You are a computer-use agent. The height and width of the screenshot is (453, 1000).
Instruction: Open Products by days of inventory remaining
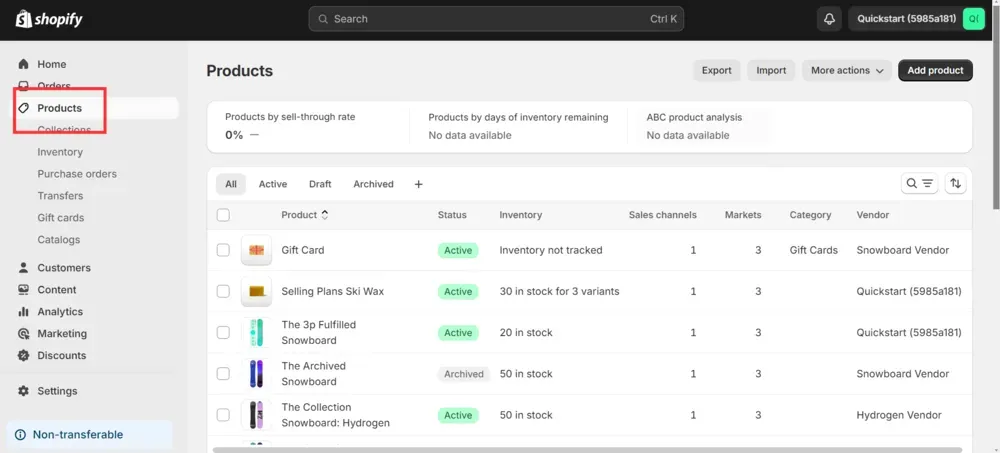(518, 126)
